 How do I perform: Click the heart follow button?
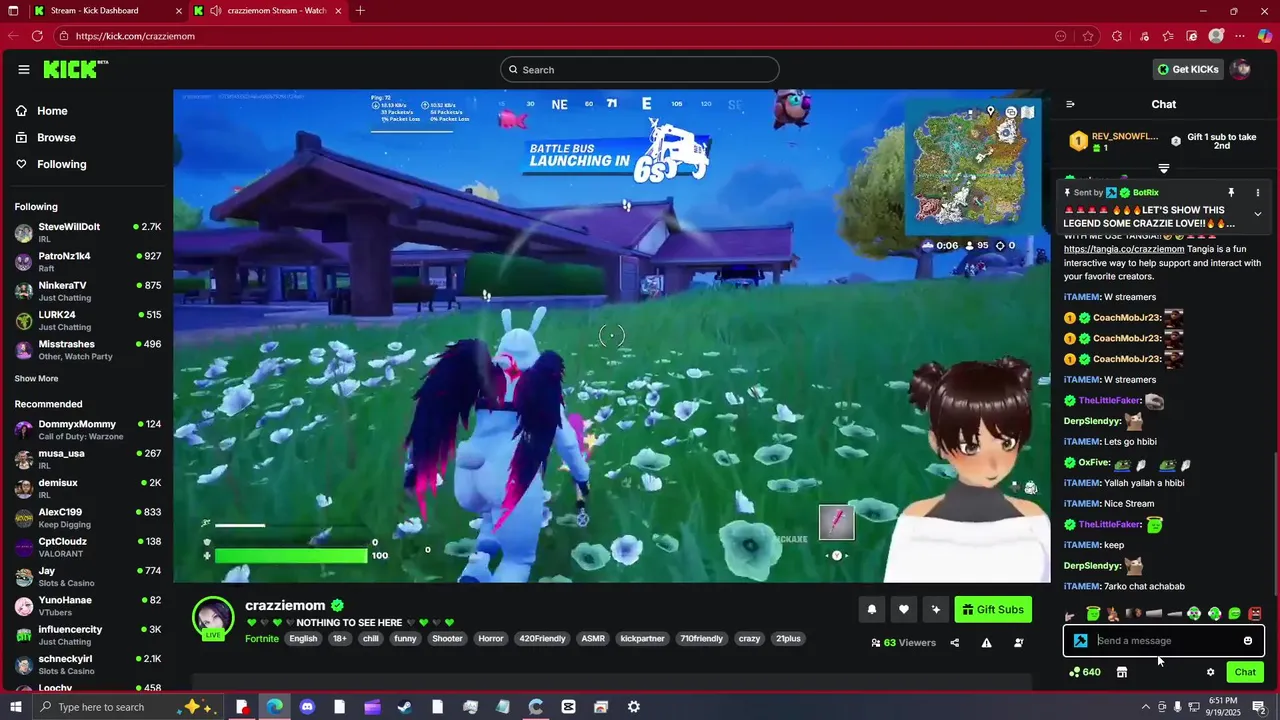(x=904, y=609)
